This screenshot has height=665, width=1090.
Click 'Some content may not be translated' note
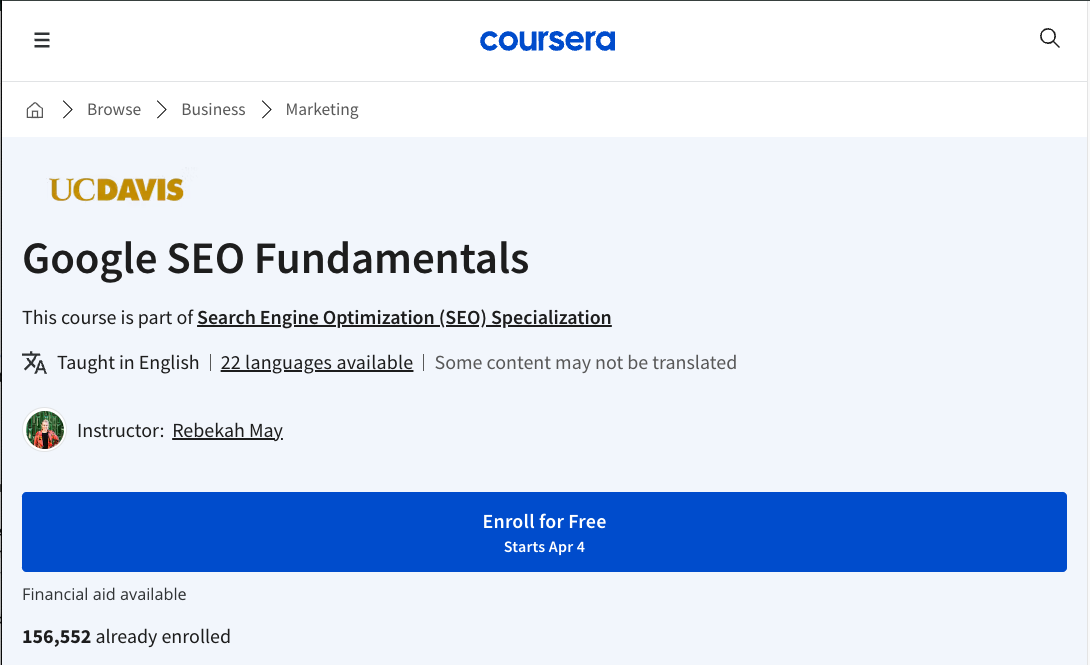585,363
